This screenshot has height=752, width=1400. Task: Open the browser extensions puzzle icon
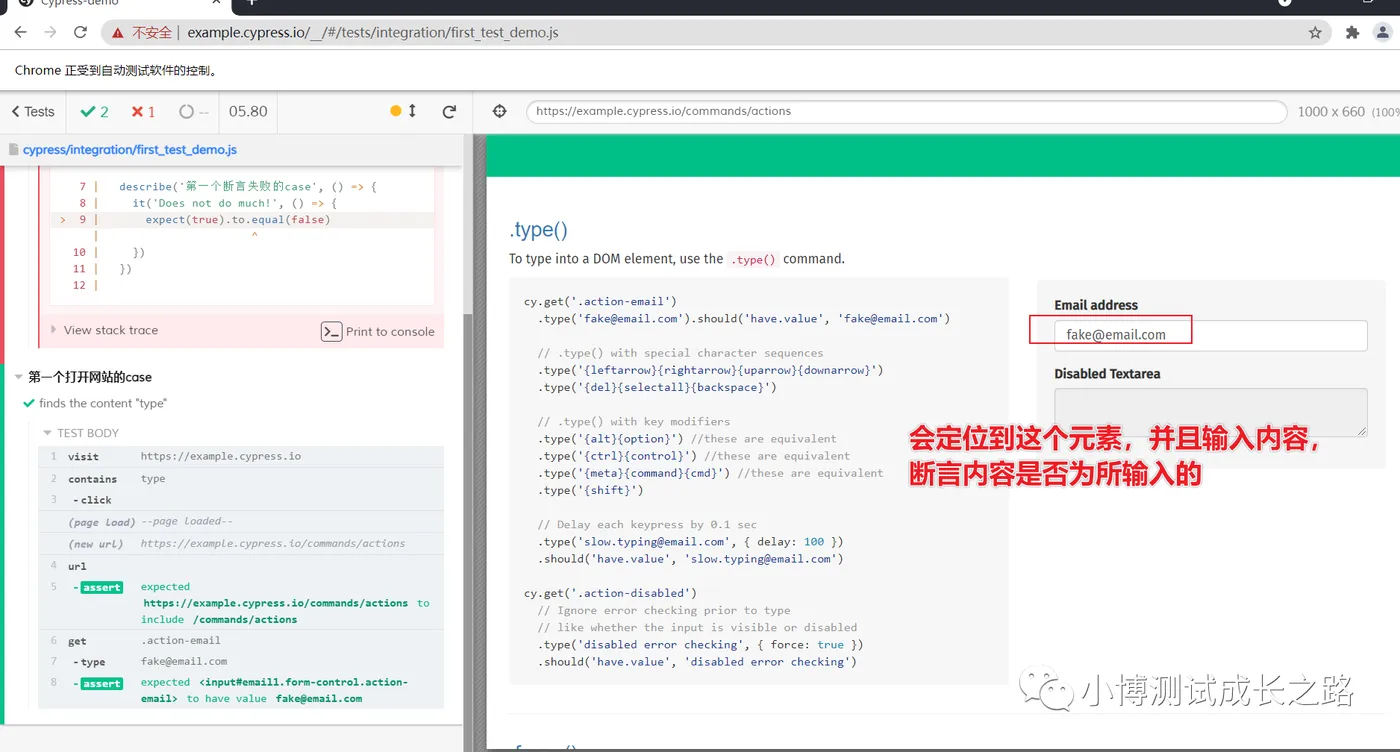tap(1352, 32)
